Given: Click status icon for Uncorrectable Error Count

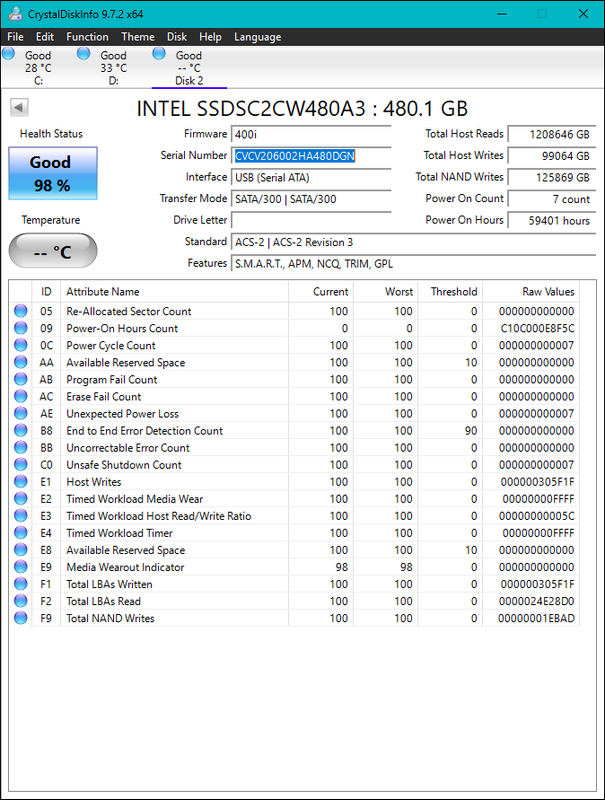Looking at the screenshot, I should [x=21, y=447].
